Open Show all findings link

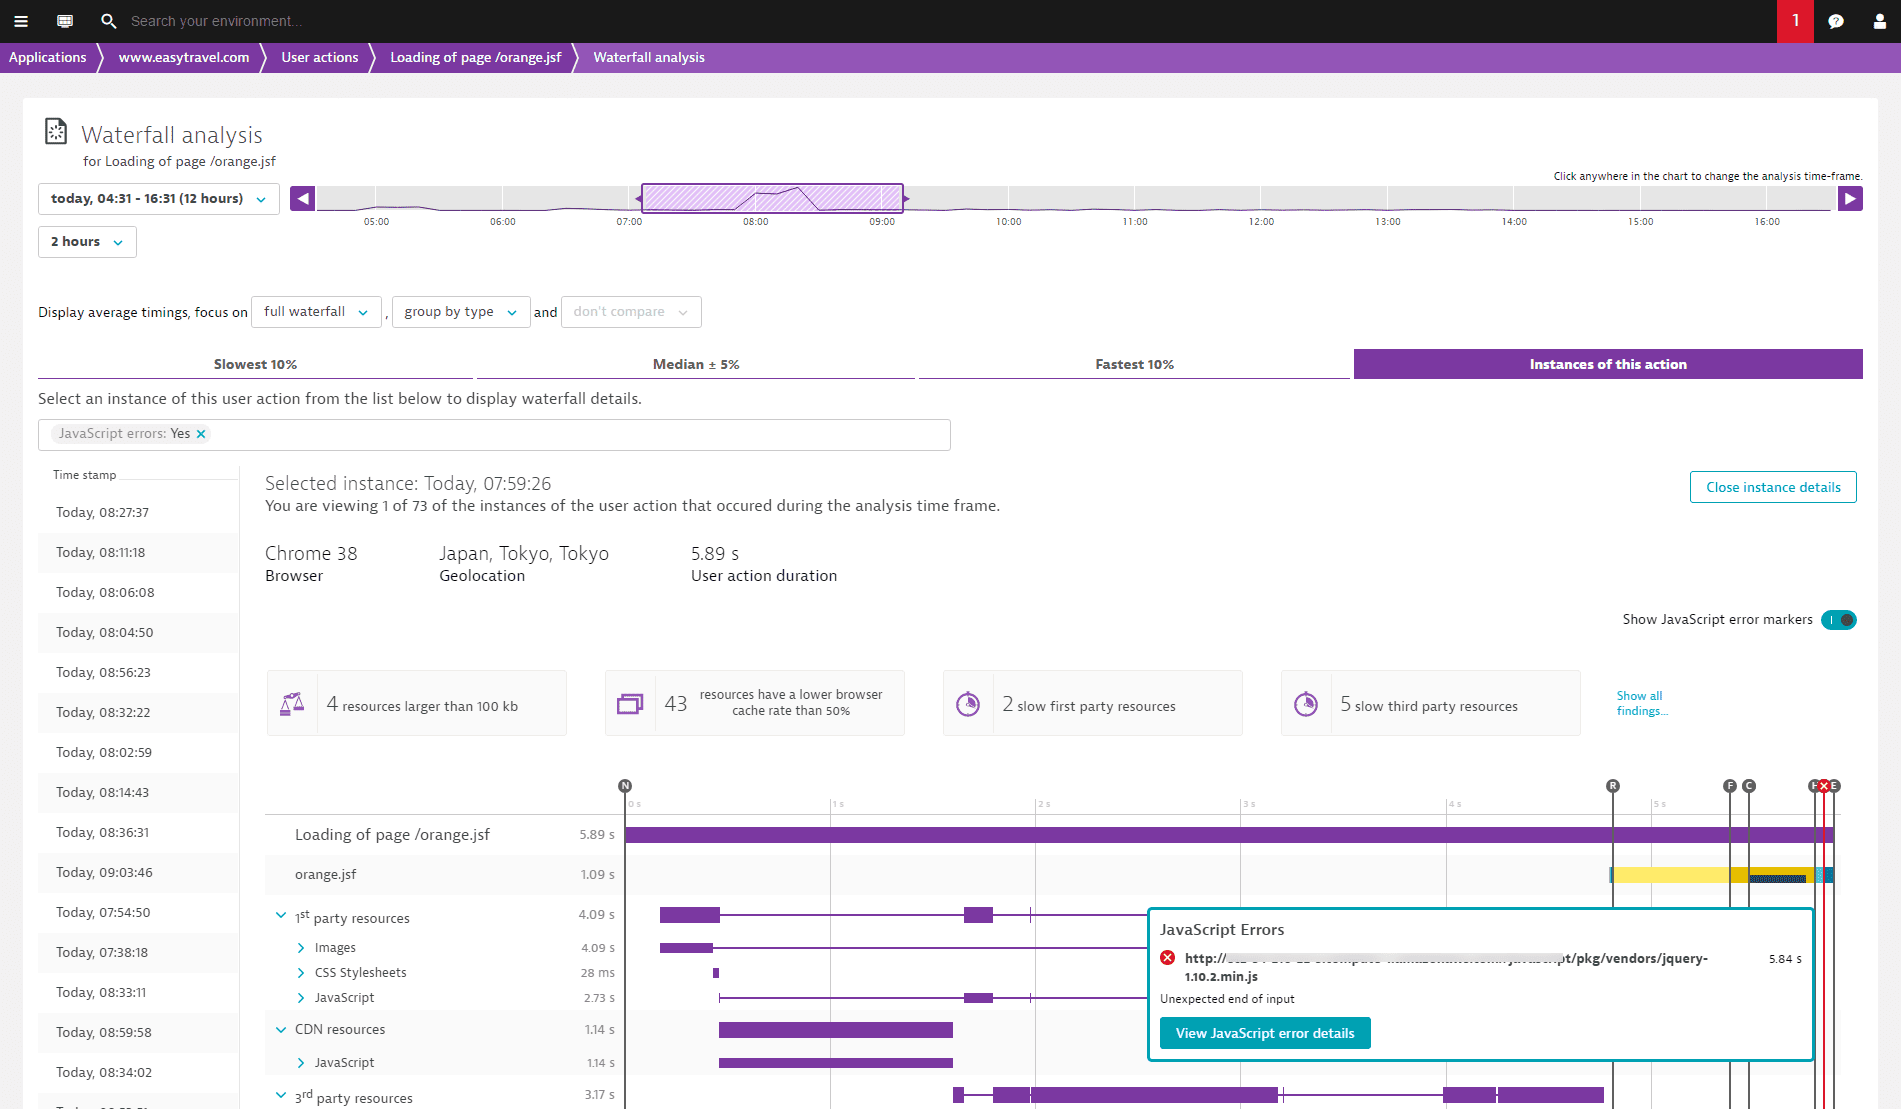click(x=1640, y=703)
